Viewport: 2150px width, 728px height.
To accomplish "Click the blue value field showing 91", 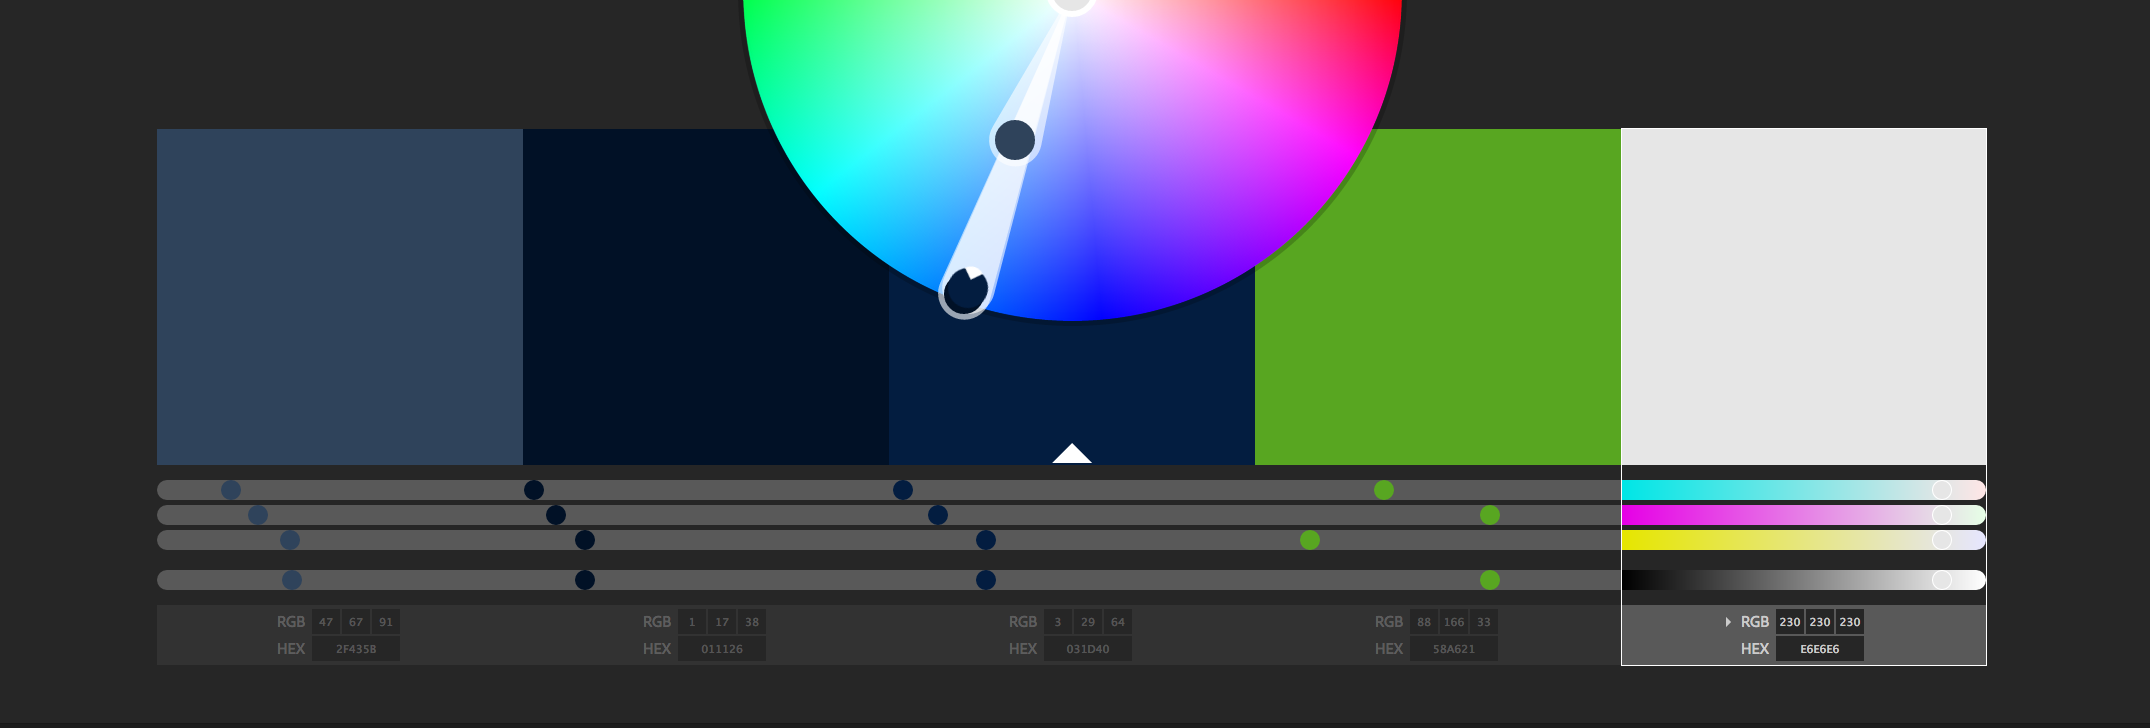I will coord(386,622).
